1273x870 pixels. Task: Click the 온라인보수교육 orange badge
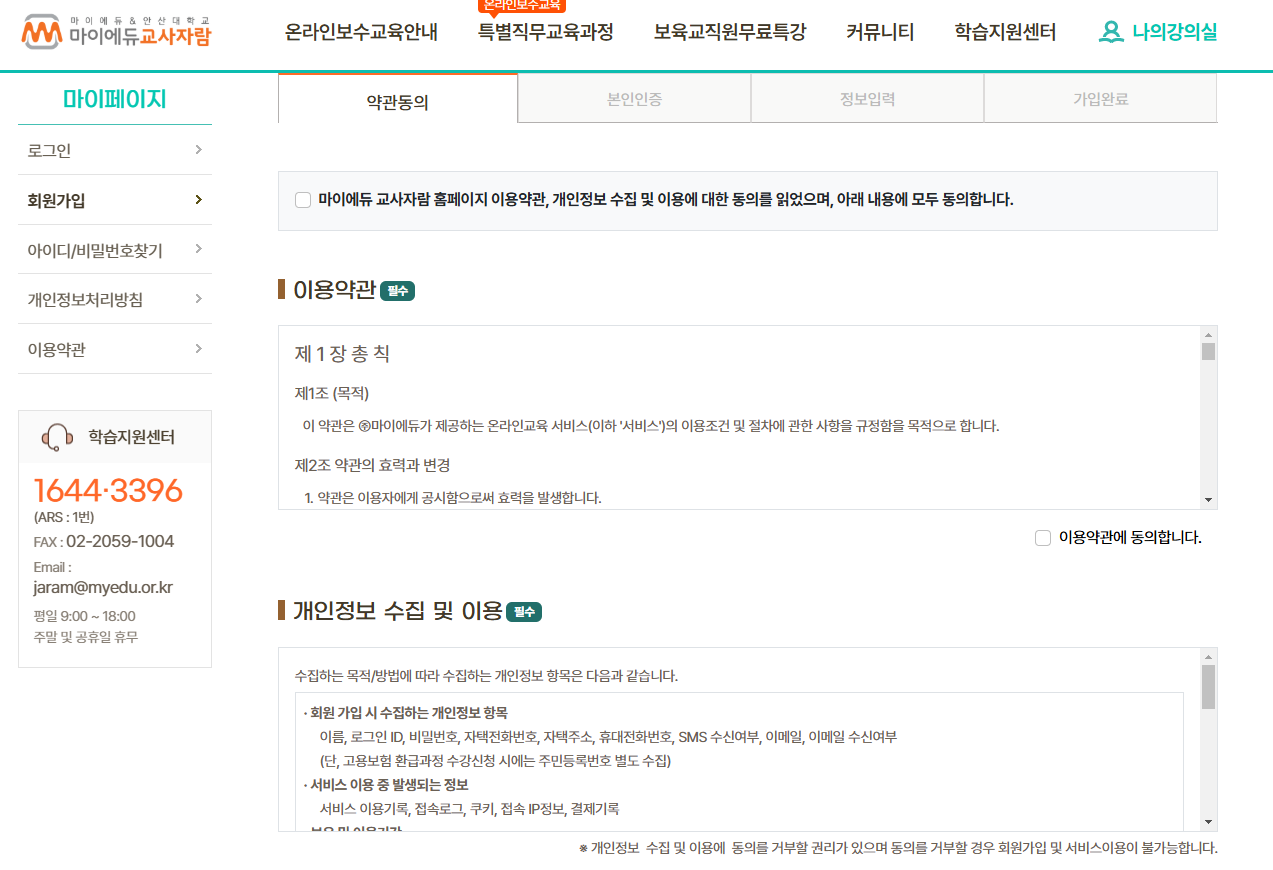click(x=522, y=5)
